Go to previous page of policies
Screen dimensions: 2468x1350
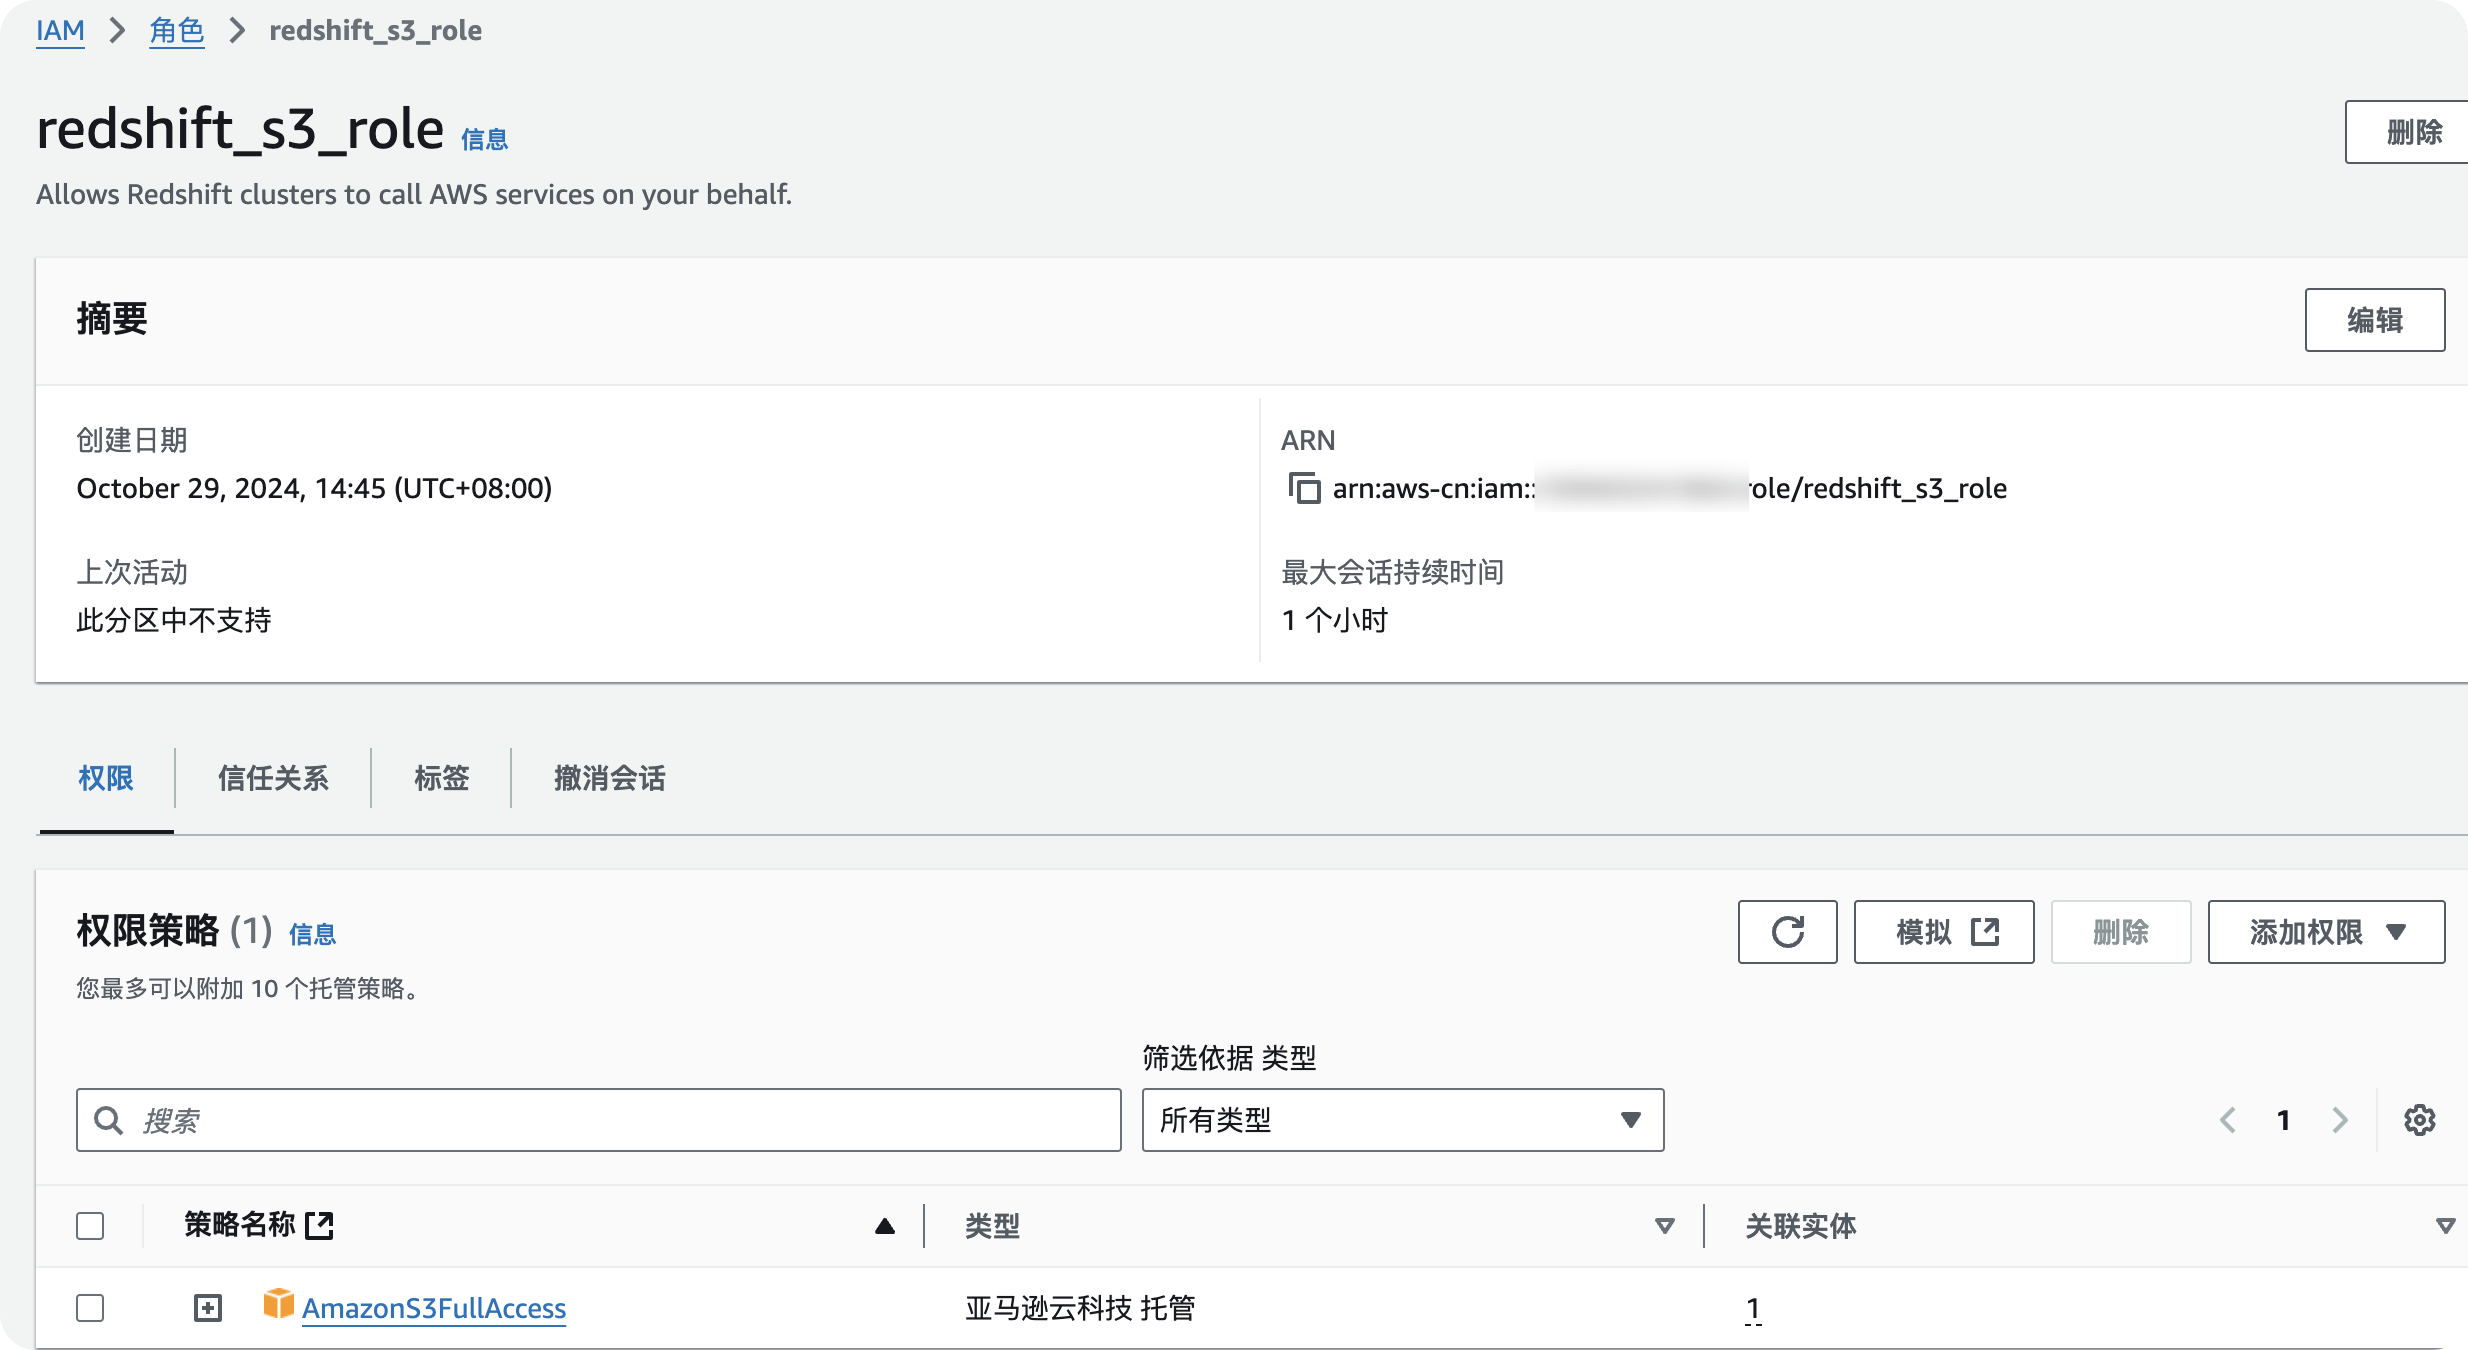(x=2228, y=1120)
